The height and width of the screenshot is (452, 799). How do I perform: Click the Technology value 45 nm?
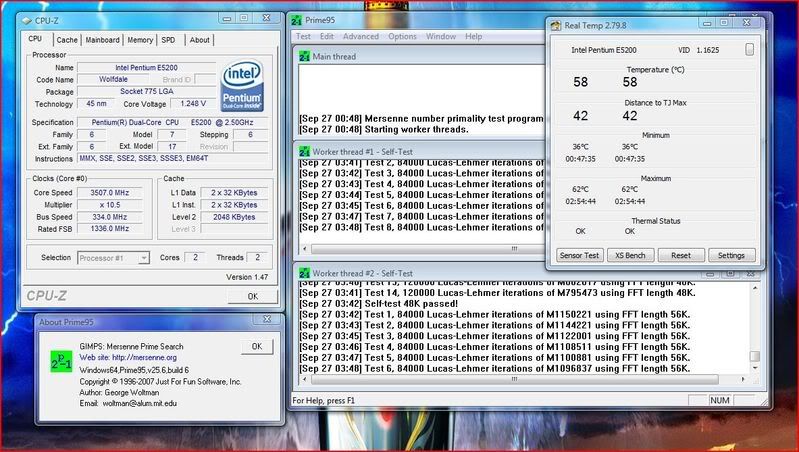96,103
